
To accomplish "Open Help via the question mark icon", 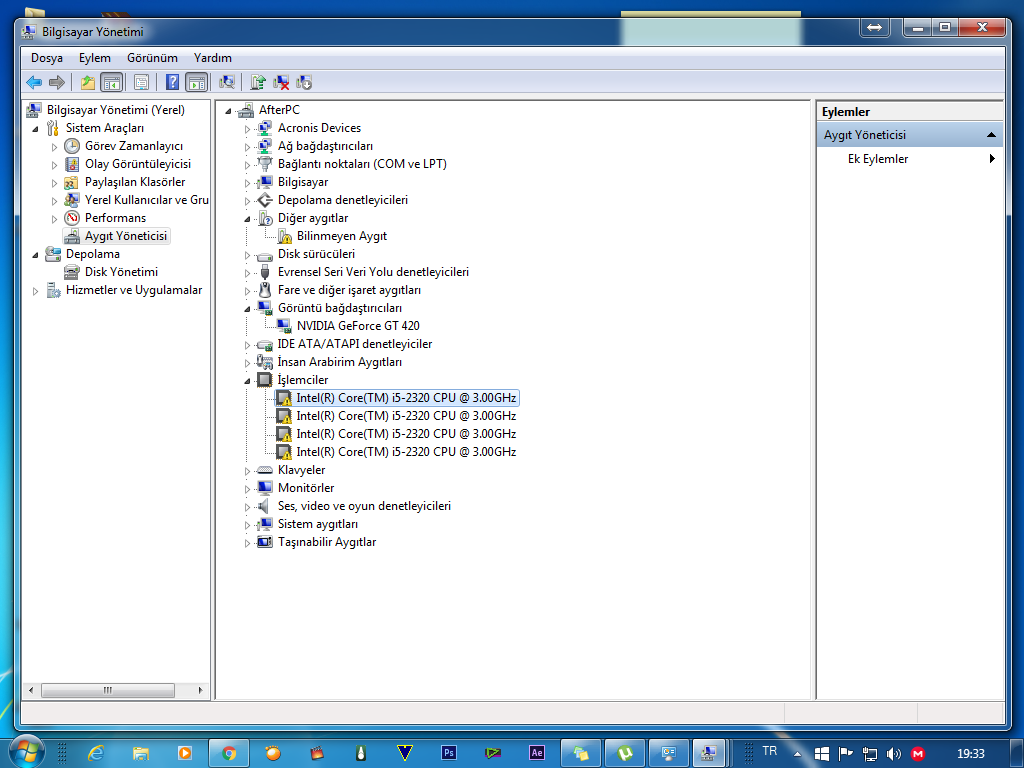I will (172, 82).
